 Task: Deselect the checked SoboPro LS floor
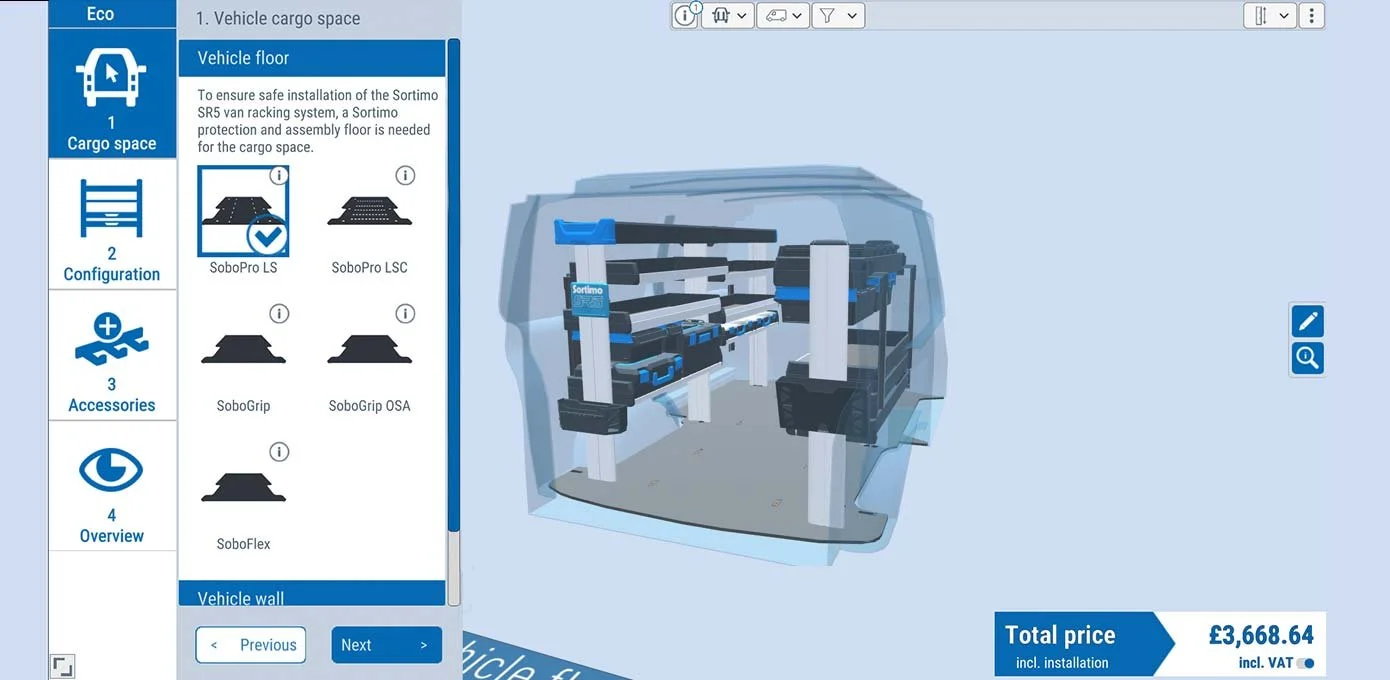coord(244,211)
